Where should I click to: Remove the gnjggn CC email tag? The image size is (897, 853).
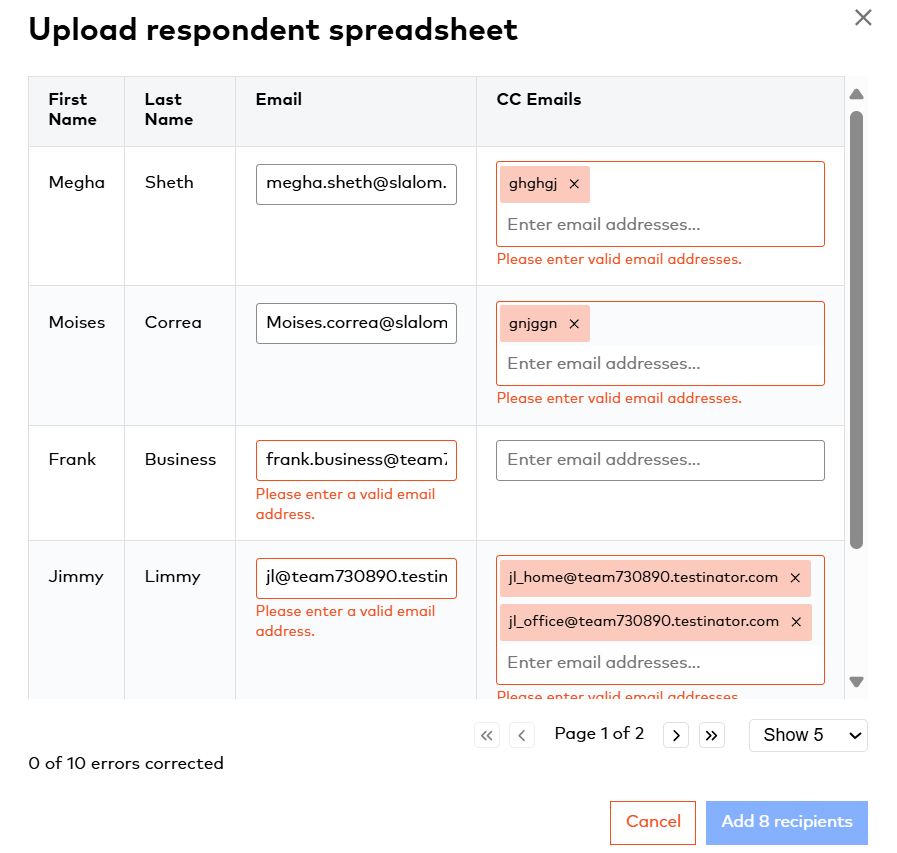[x=574, y=324]
